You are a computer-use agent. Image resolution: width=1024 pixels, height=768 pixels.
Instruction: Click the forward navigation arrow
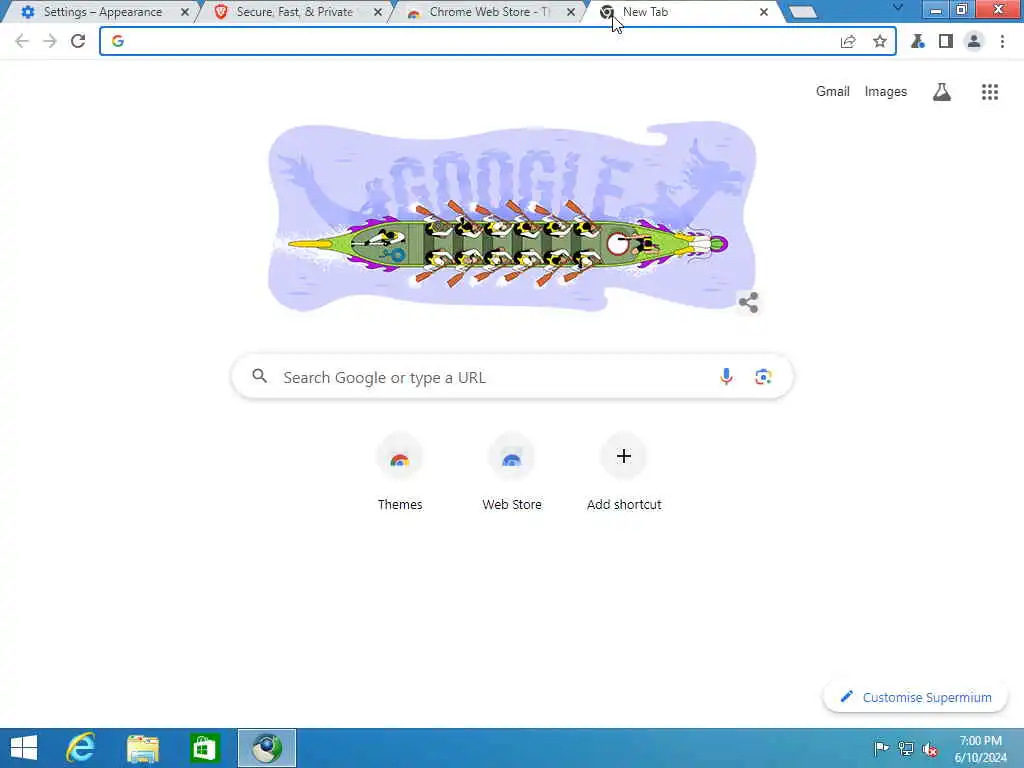coord(50,41)
